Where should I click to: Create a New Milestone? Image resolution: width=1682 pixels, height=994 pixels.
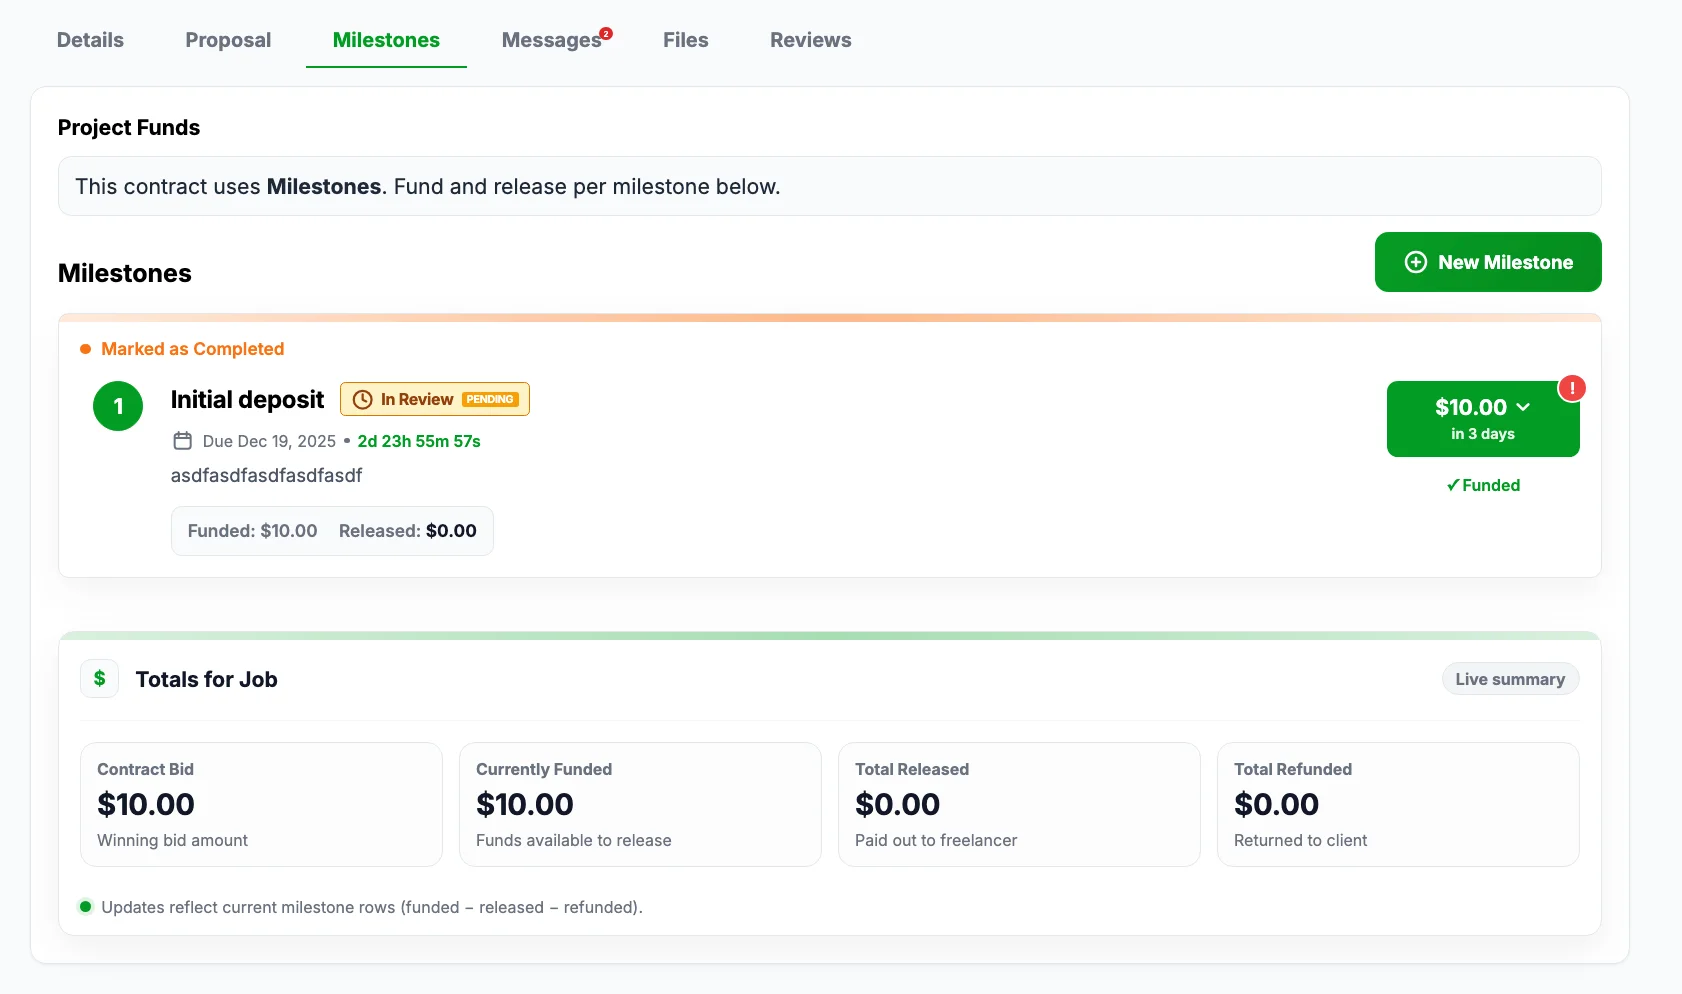pos(1488,262)
